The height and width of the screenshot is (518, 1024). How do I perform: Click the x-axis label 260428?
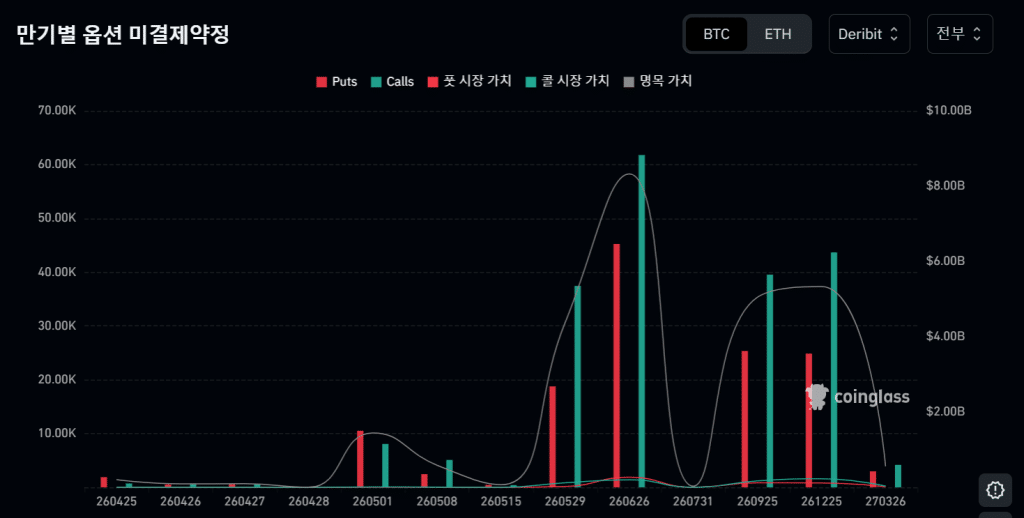point(308,502)
